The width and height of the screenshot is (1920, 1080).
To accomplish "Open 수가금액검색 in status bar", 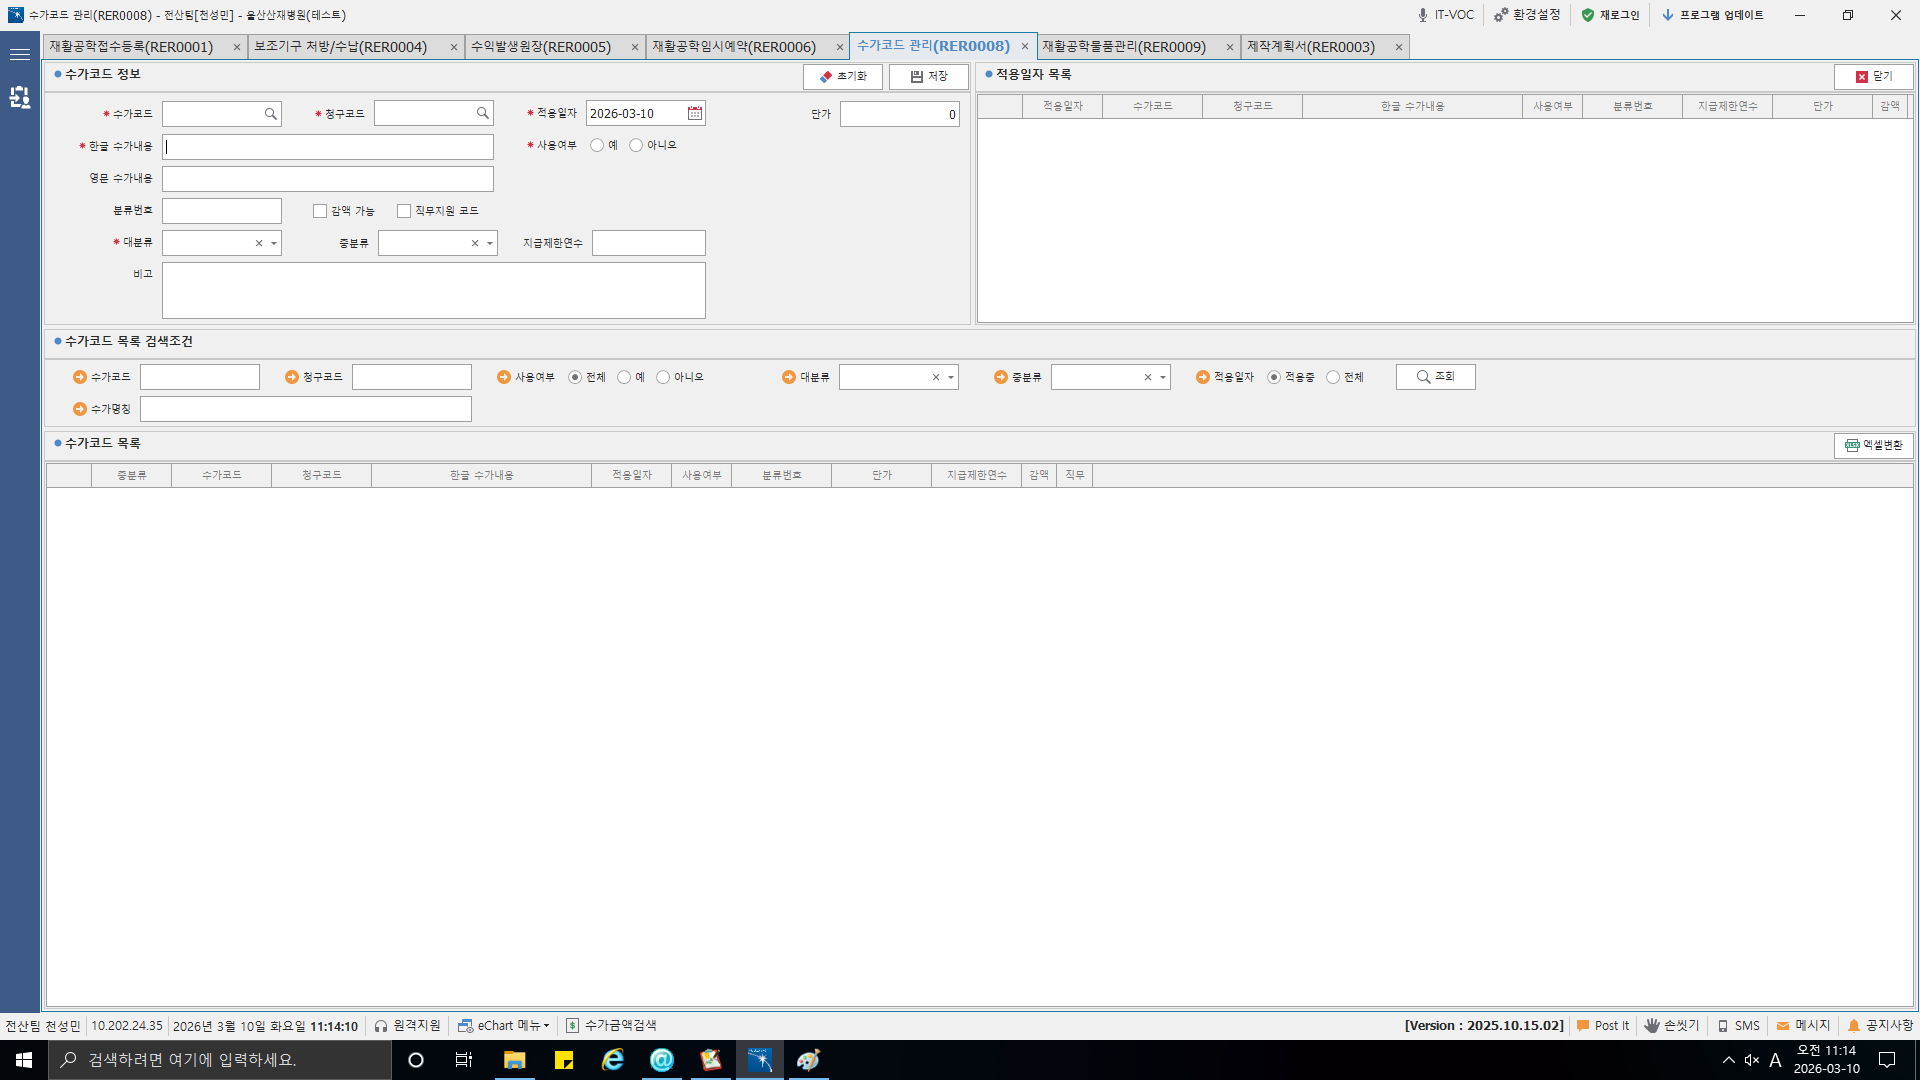I will tap(611, 1026).
